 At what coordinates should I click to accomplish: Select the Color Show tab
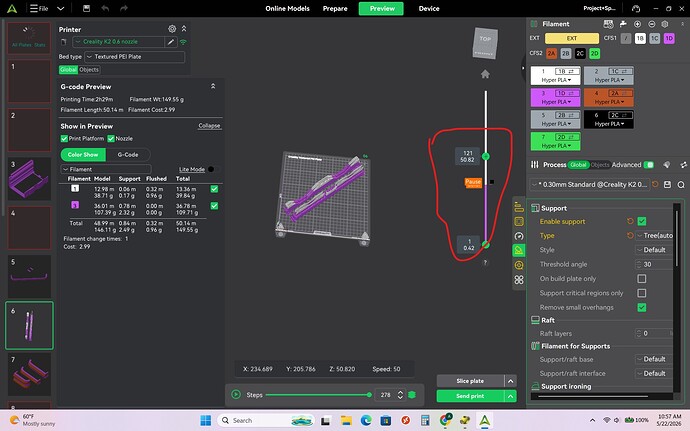[83, 155]
